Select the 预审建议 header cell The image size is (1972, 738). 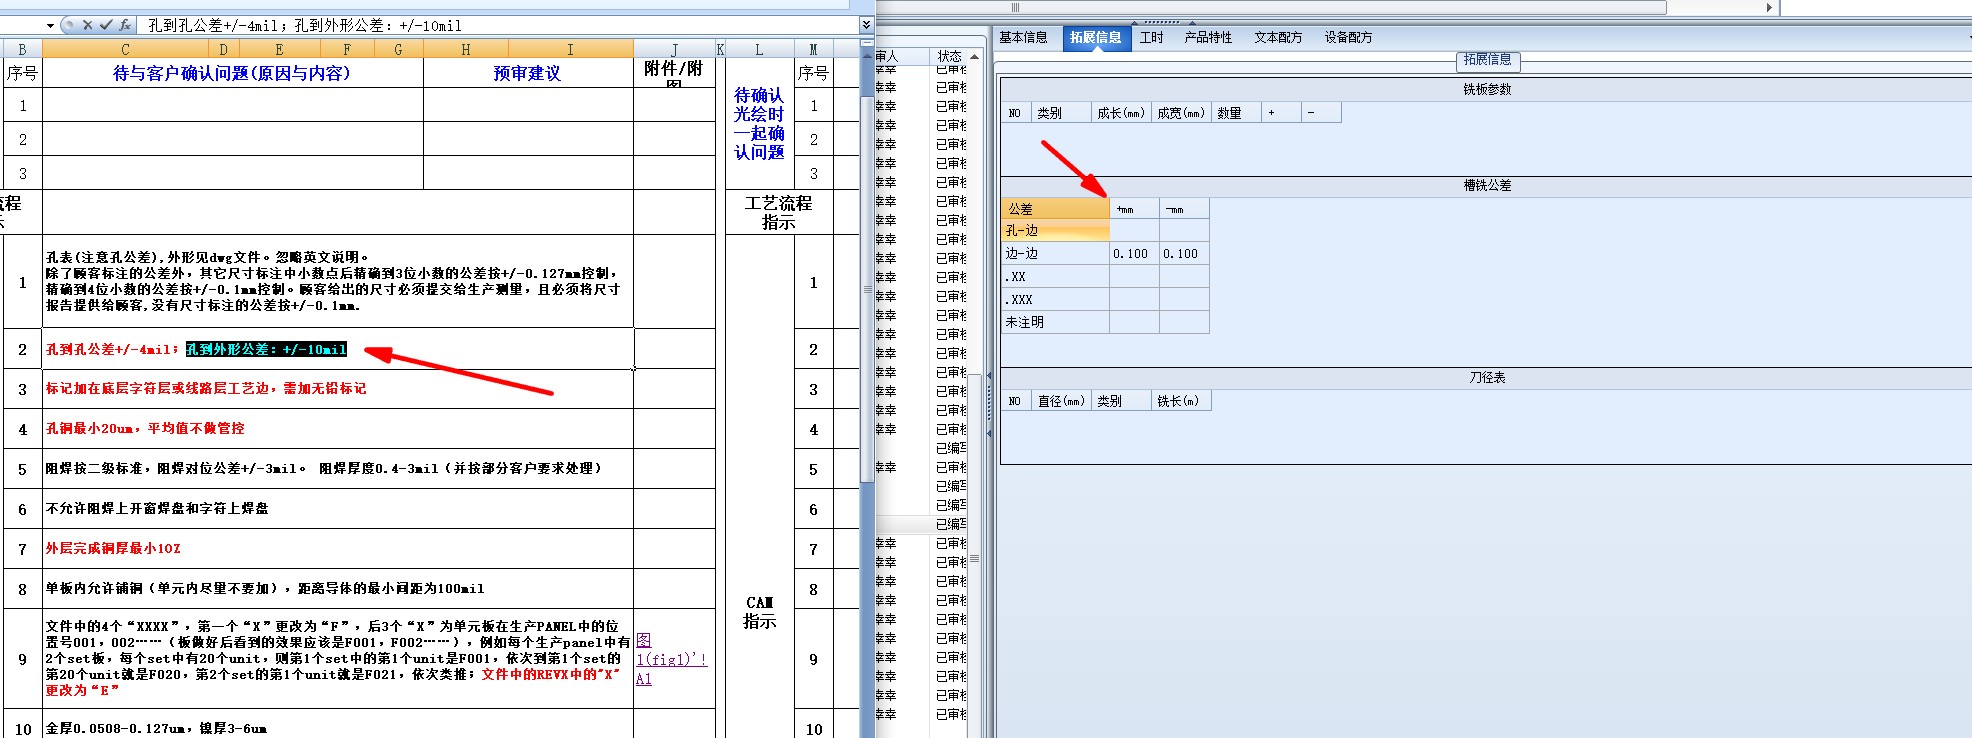click(528, 73)
